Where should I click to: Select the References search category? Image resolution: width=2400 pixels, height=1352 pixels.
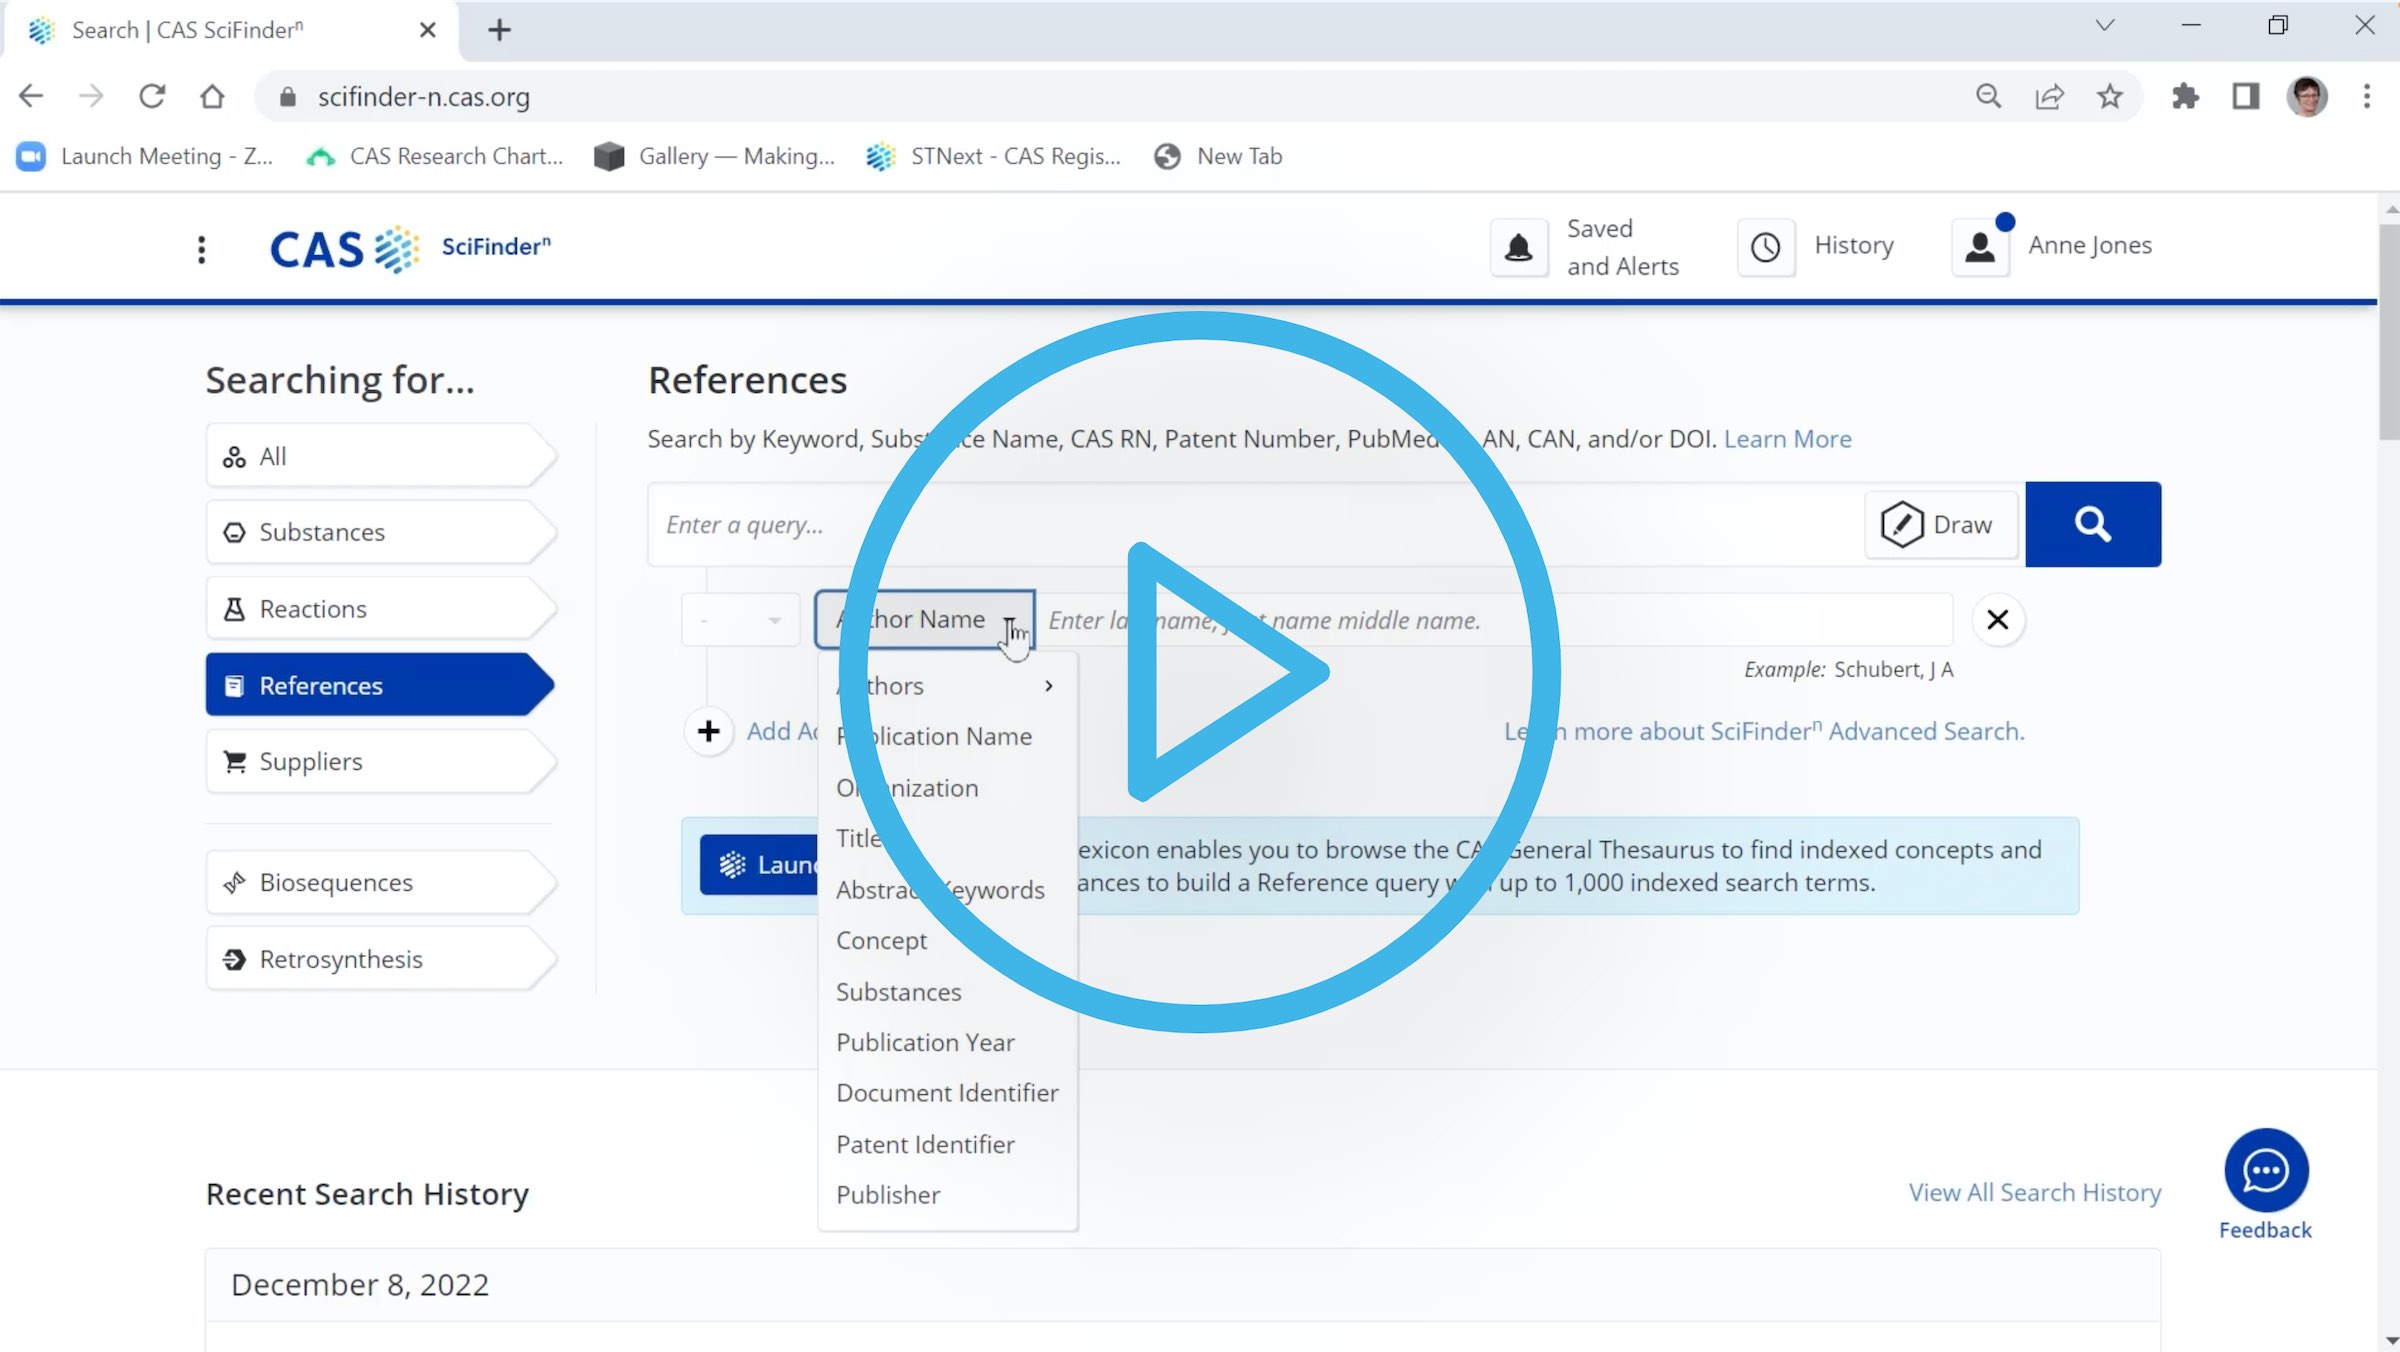380,685
